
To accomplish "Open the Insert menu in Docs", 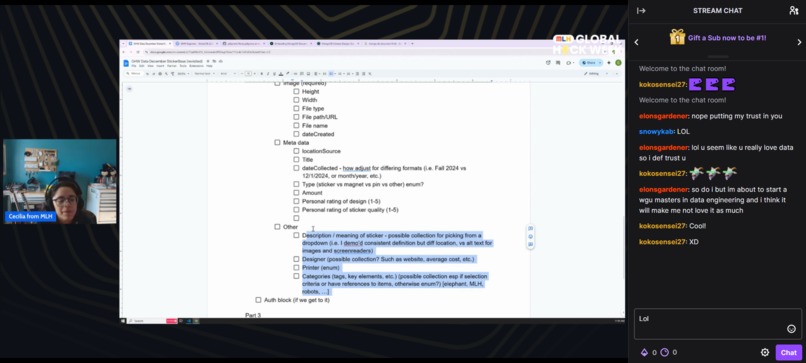I will pos(160,66).
